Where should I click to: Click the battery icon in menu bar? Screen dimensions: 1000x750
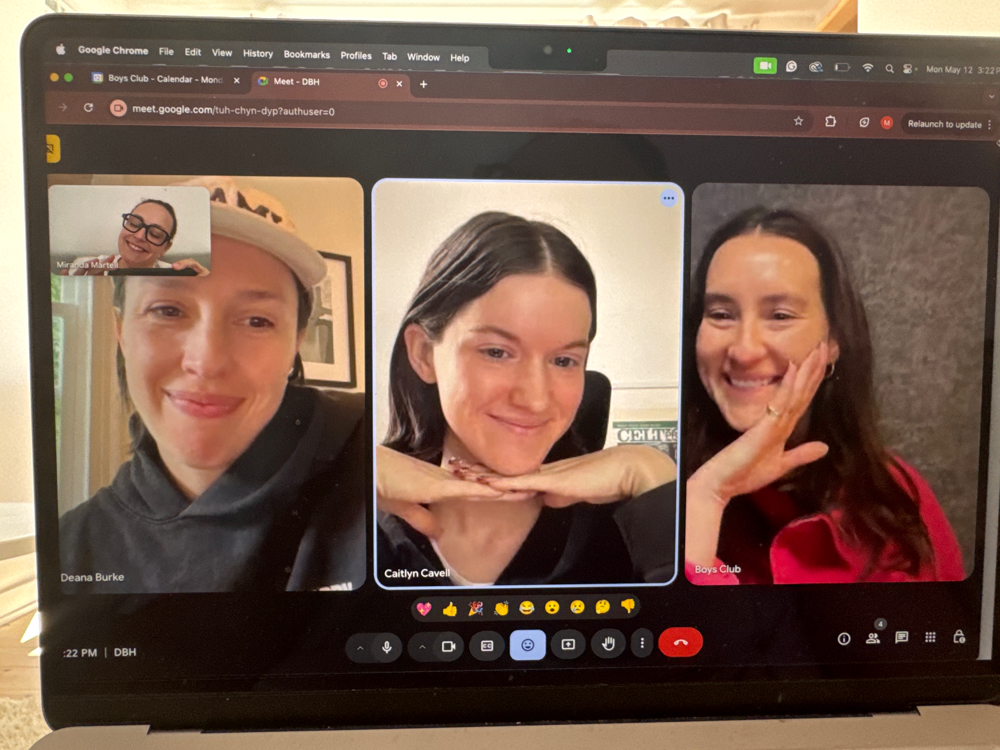coord(842,67)
